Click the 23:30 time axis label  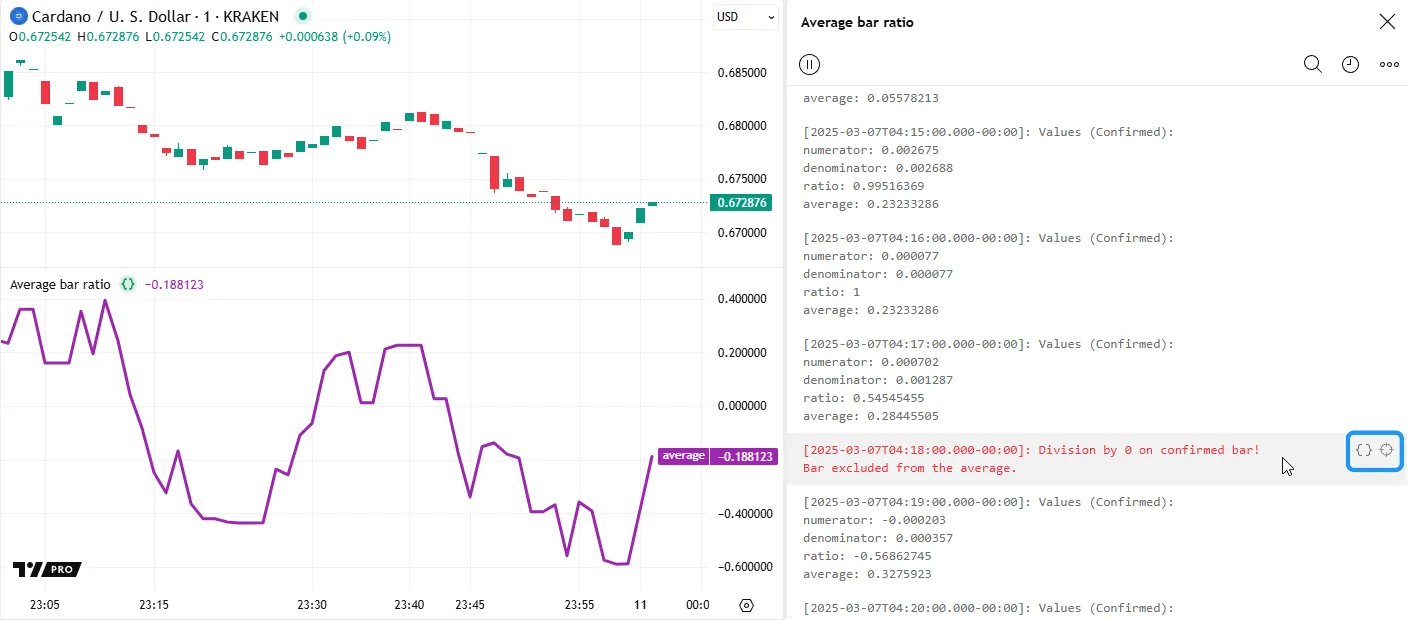click(312, 605)
